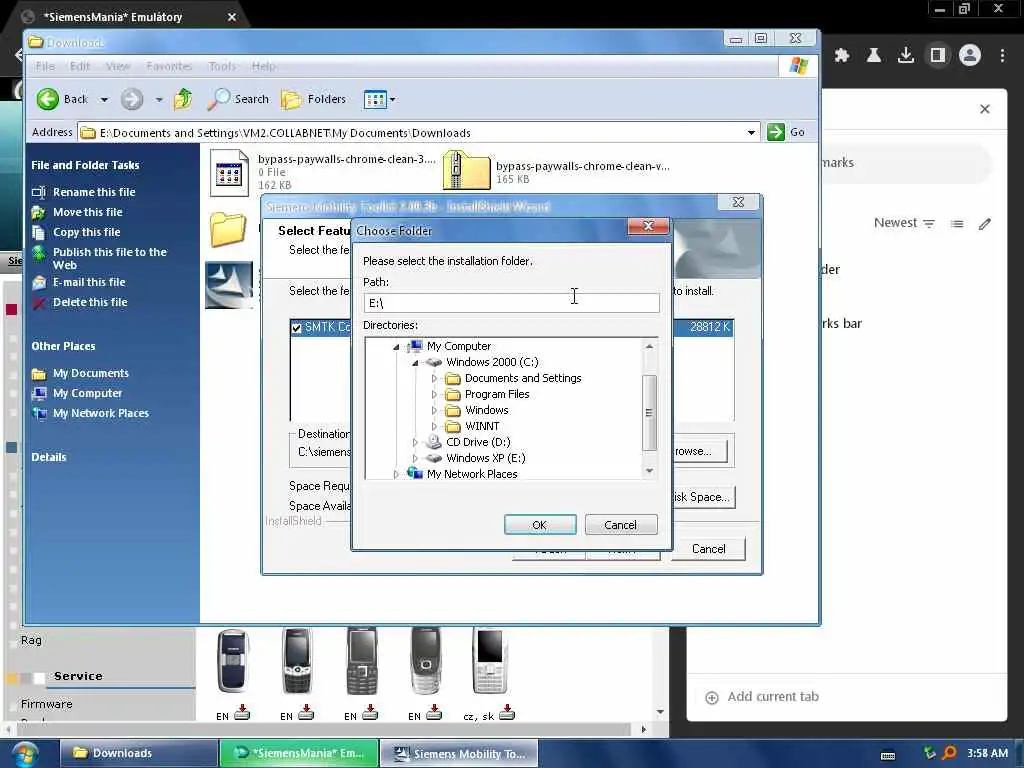The image size is (1024, 768).
Task: Close the bookmarks side panel
Action: coord(985,109)
